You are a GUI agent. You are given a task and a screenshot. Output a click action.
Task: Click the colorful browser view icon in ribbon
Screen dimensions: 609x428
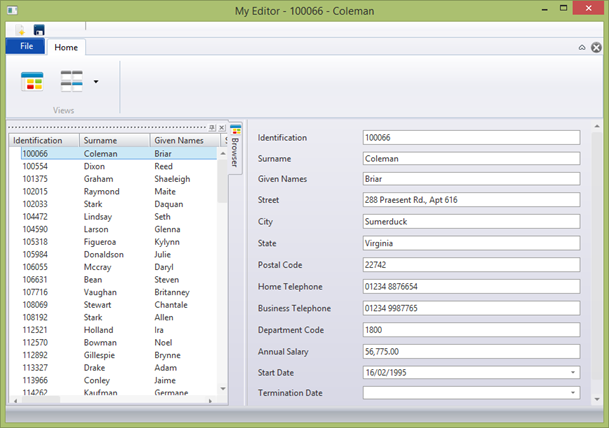[x=32, y=82]
